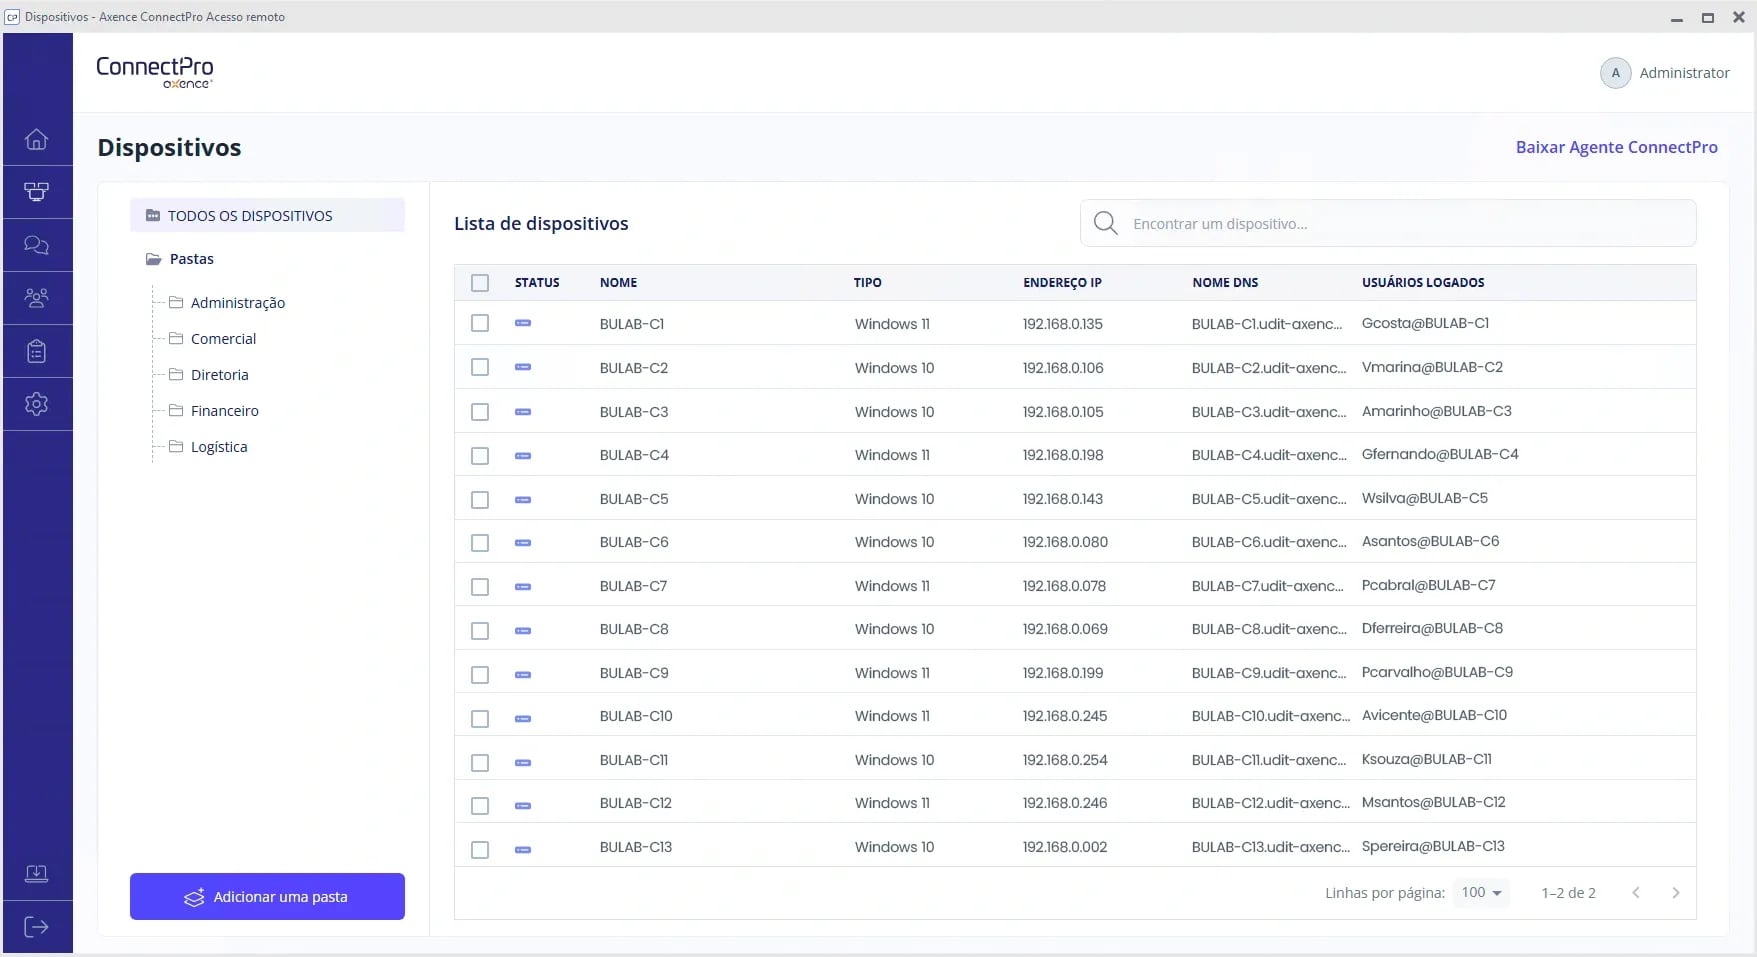The width and height of the screenshot is (1757, 957).
Task: Click the status icon for BULAB-C5
Action: click(523, 499)
